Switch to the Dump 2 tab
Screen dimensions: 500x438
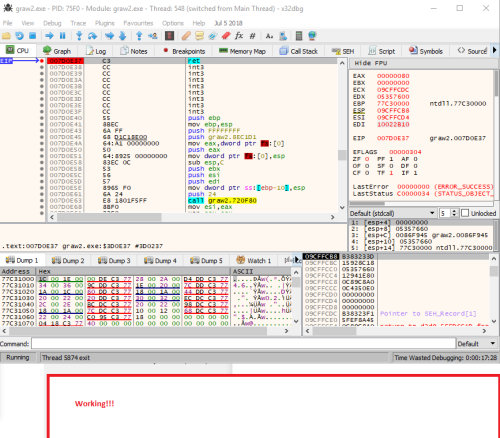tap(68, 260)
